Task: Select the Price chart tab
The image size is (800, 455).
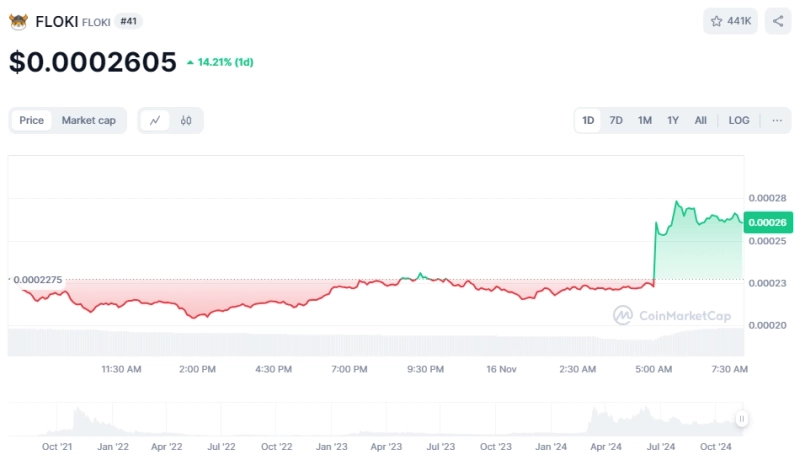Action: (x=32, y=121)
